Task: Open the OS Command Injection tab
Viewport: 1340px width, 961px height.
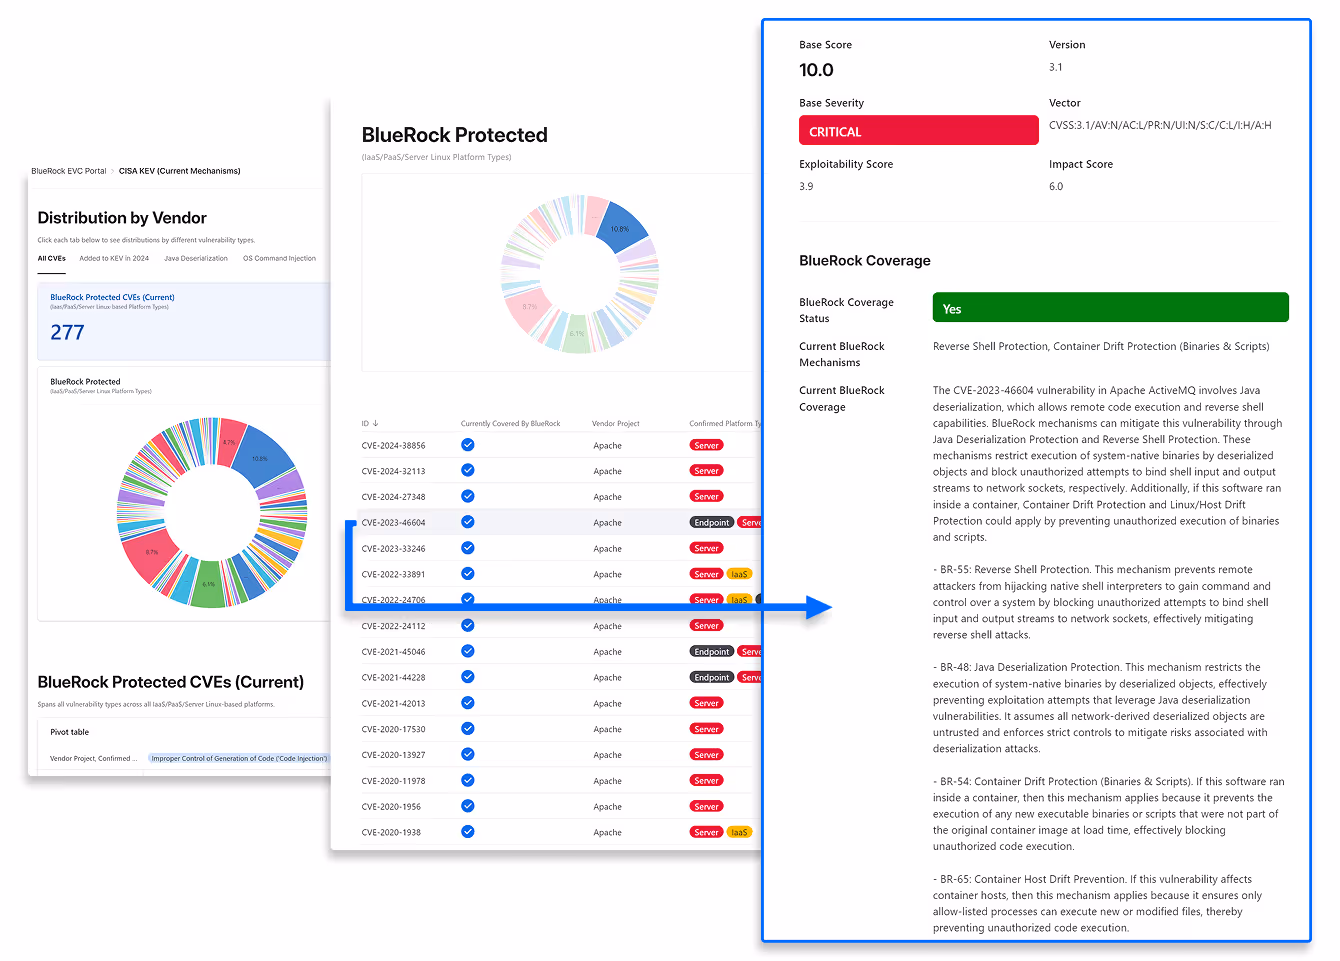Action: pyautogui.click(x=279, y=258)
